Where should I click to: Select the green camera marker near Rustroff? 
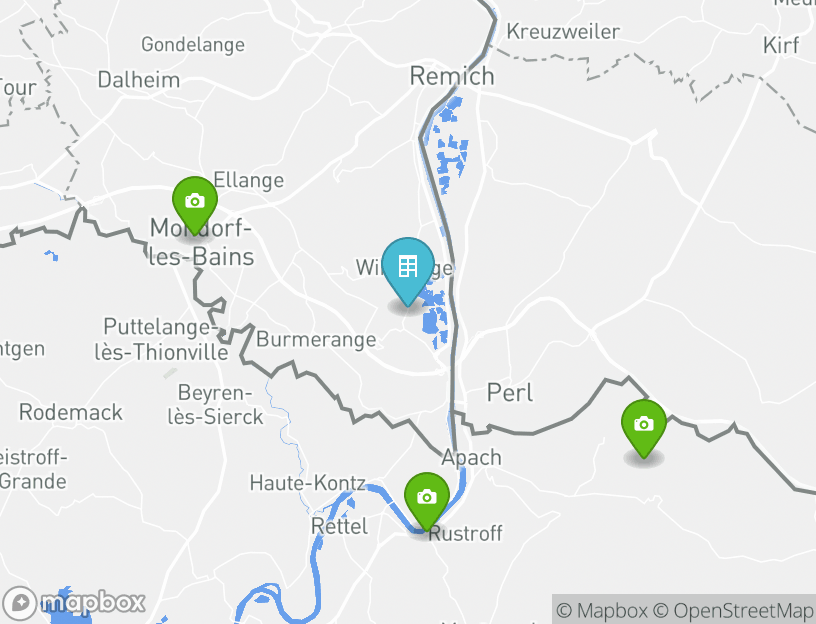[x=427, y=501]
